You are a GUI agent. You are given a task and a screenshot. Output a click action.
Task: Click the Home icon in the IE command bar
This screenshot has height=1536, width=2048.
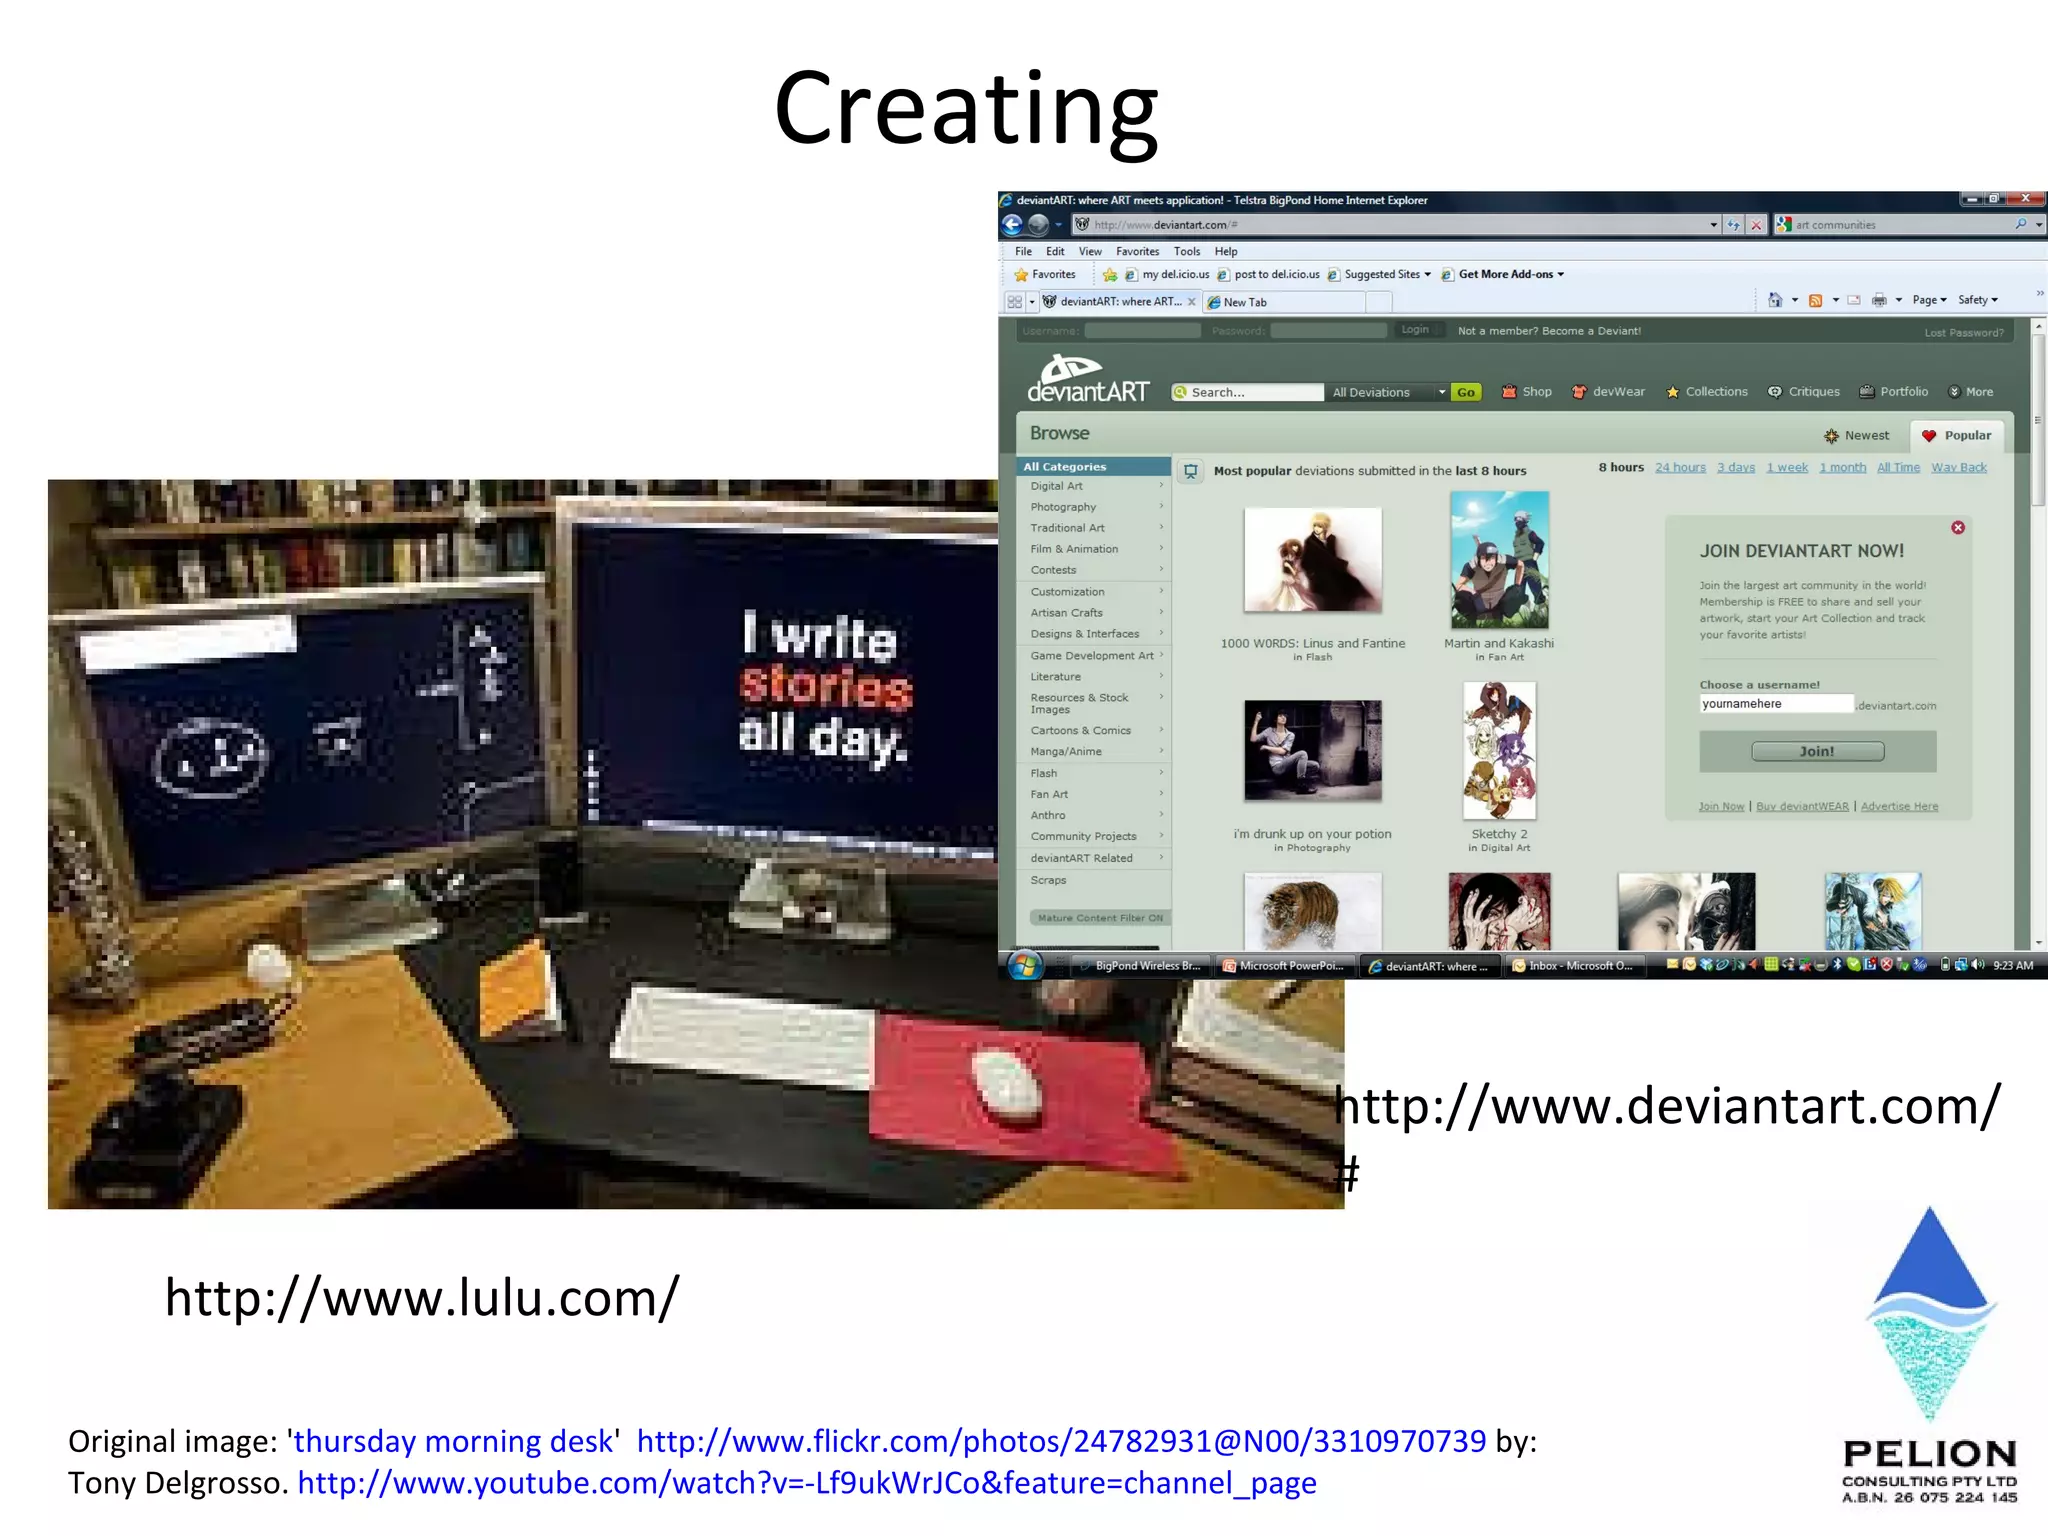[x=1775, y=300]
